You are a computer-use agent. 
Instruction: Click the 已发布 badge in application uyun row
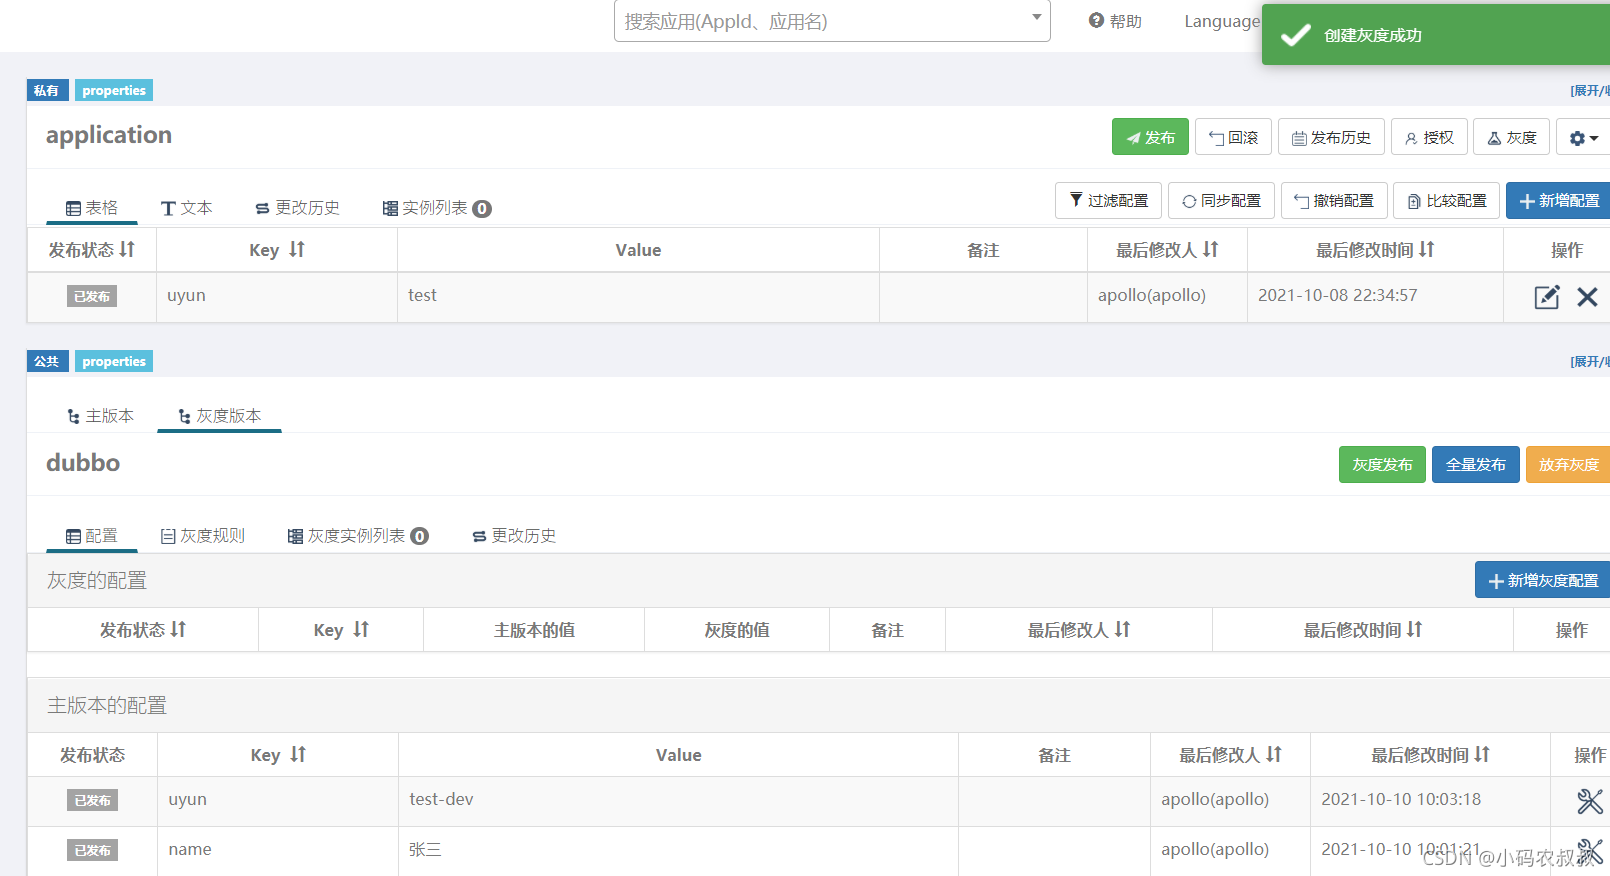click(x=92, y=296)
